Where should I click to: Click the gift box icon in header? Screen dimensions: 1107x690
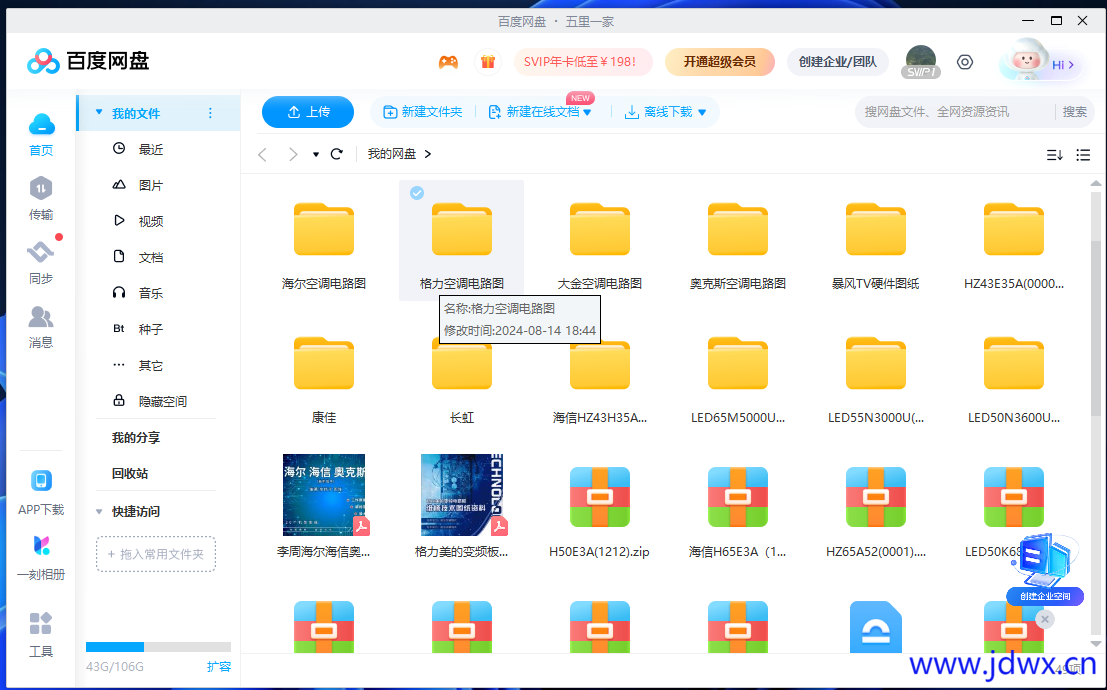coord(488,62)
